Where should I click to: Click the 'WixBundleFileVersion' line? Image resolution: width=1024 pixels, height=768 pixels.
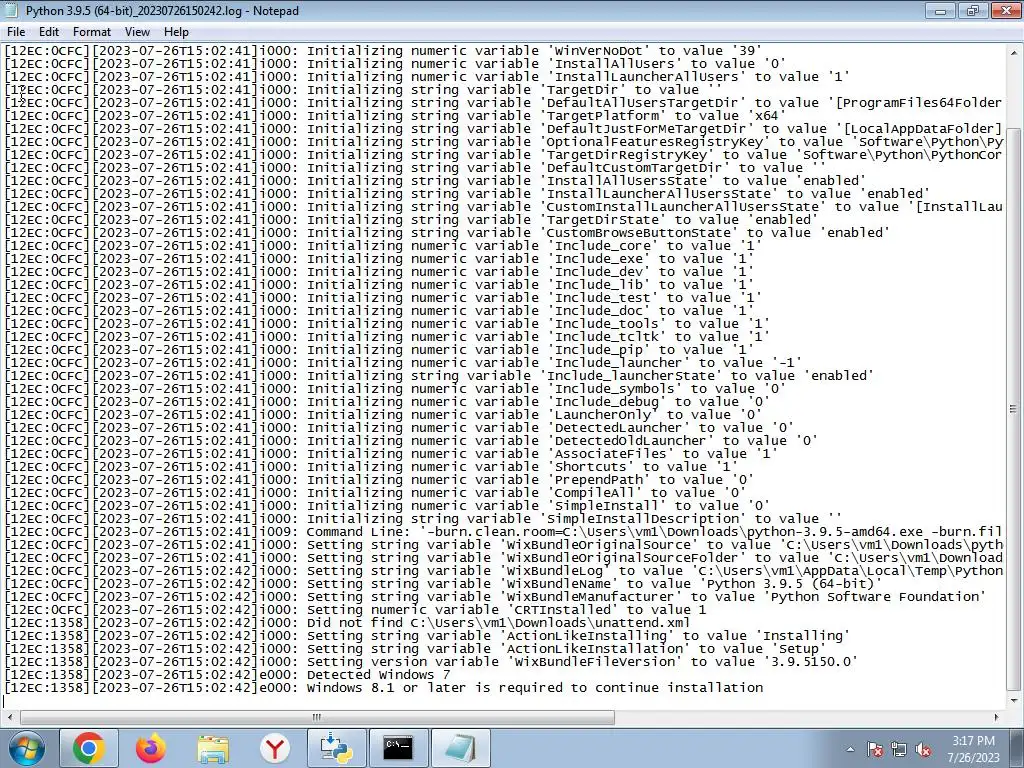pos(431,662)
